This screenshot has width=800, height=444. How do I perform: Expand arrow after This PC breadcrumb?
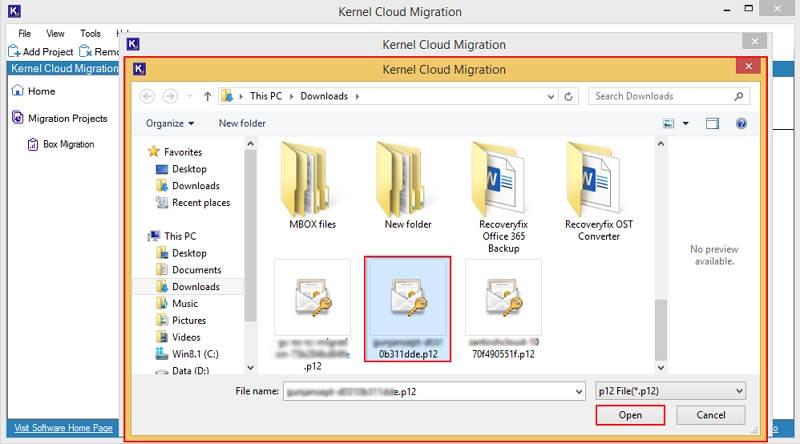(x=291, y=96)
